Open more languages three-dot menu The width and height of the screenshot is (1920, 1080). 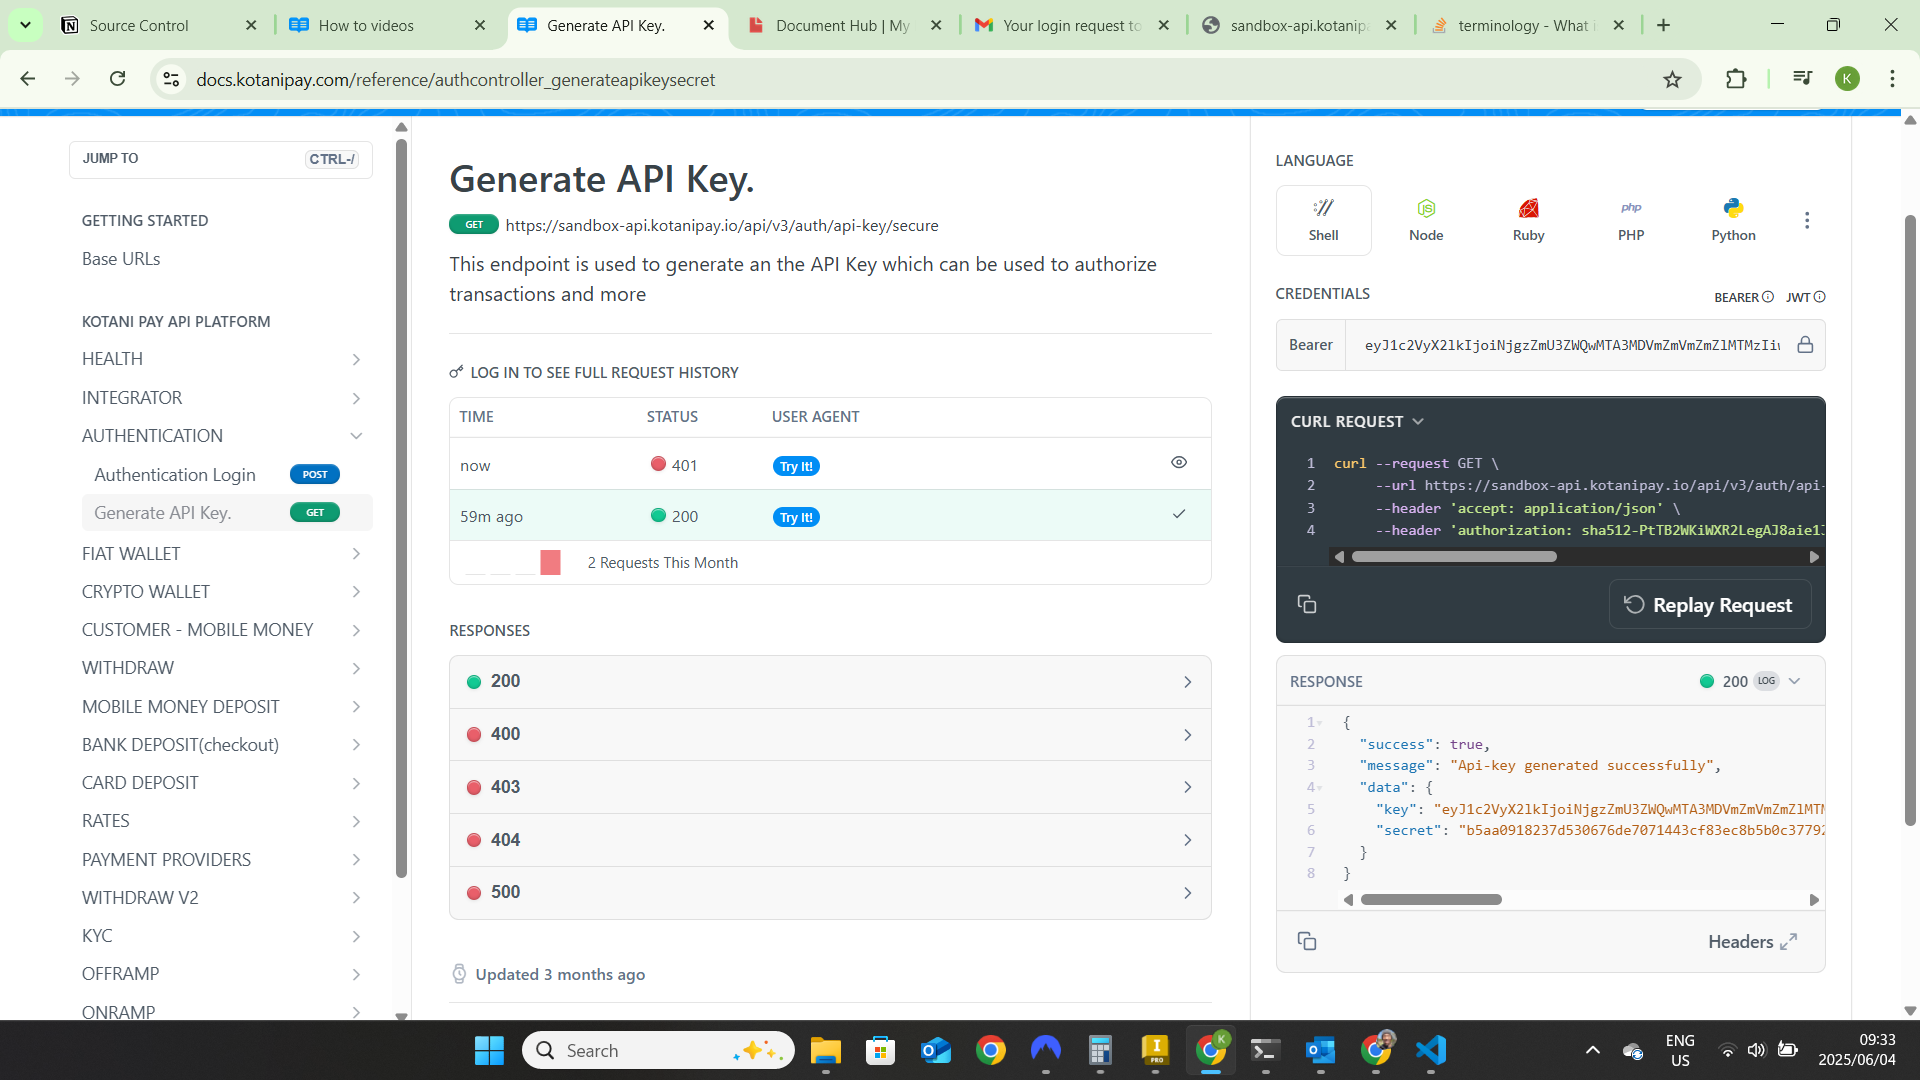(x=1806, y=220)
